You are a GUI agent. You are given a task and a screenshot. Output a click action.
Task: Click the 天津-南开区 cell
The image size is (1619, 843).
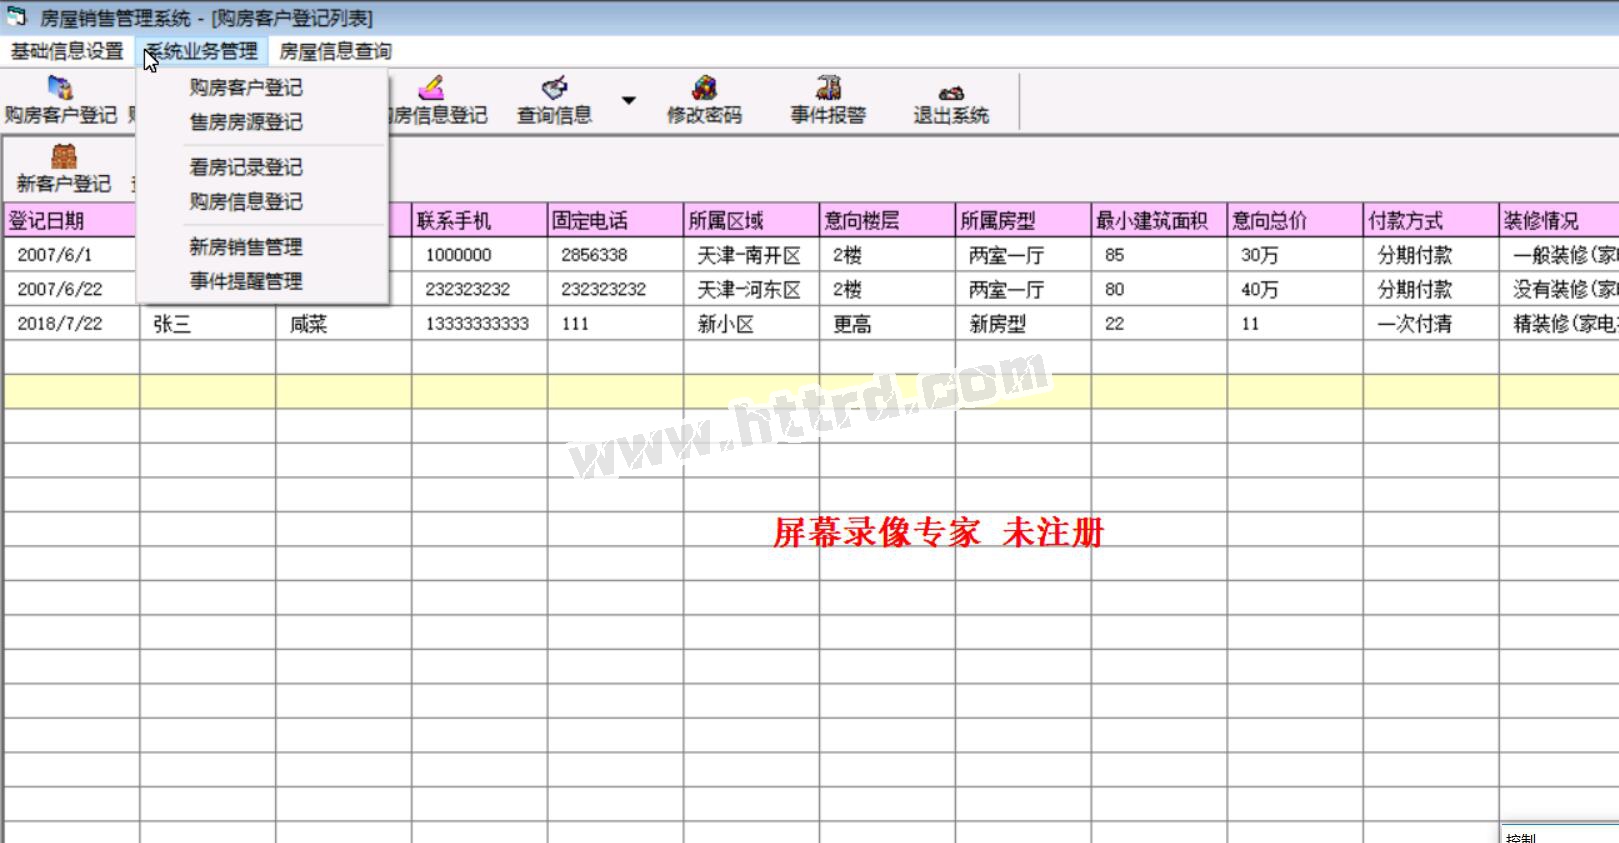tap(751, 255)
